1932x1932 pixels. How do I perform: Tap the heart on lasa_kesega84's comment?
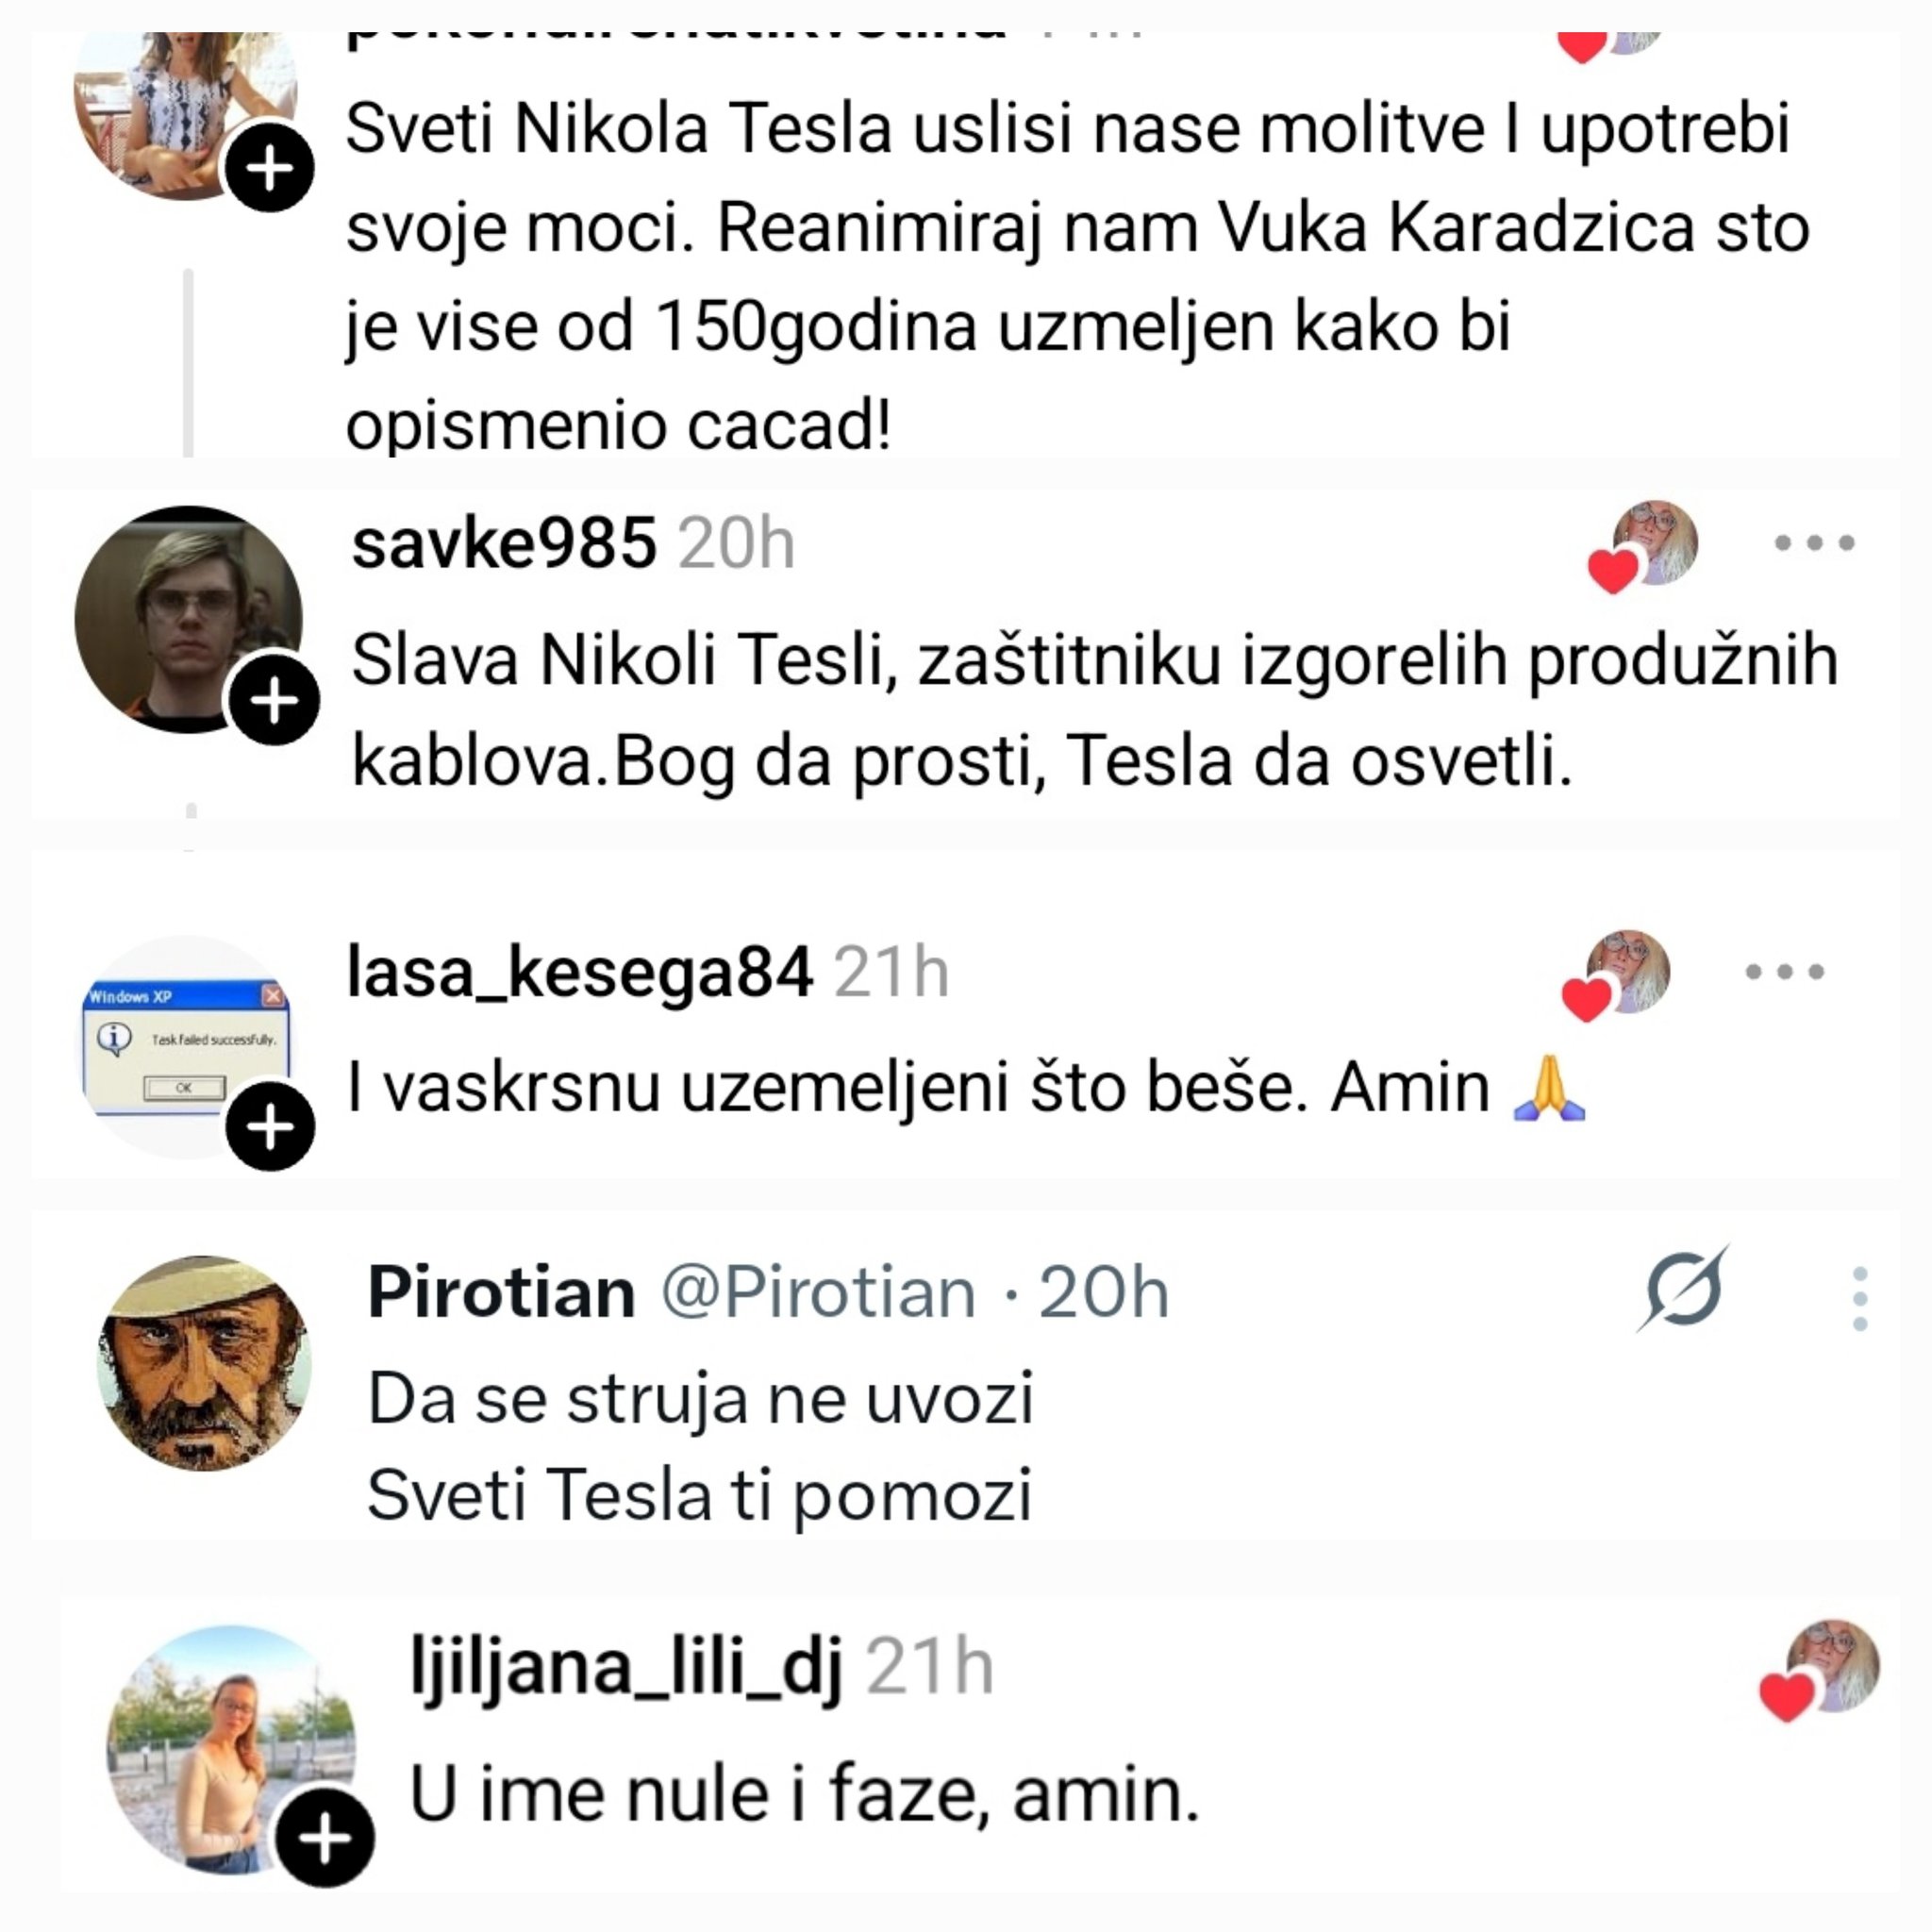[1587, 999]
